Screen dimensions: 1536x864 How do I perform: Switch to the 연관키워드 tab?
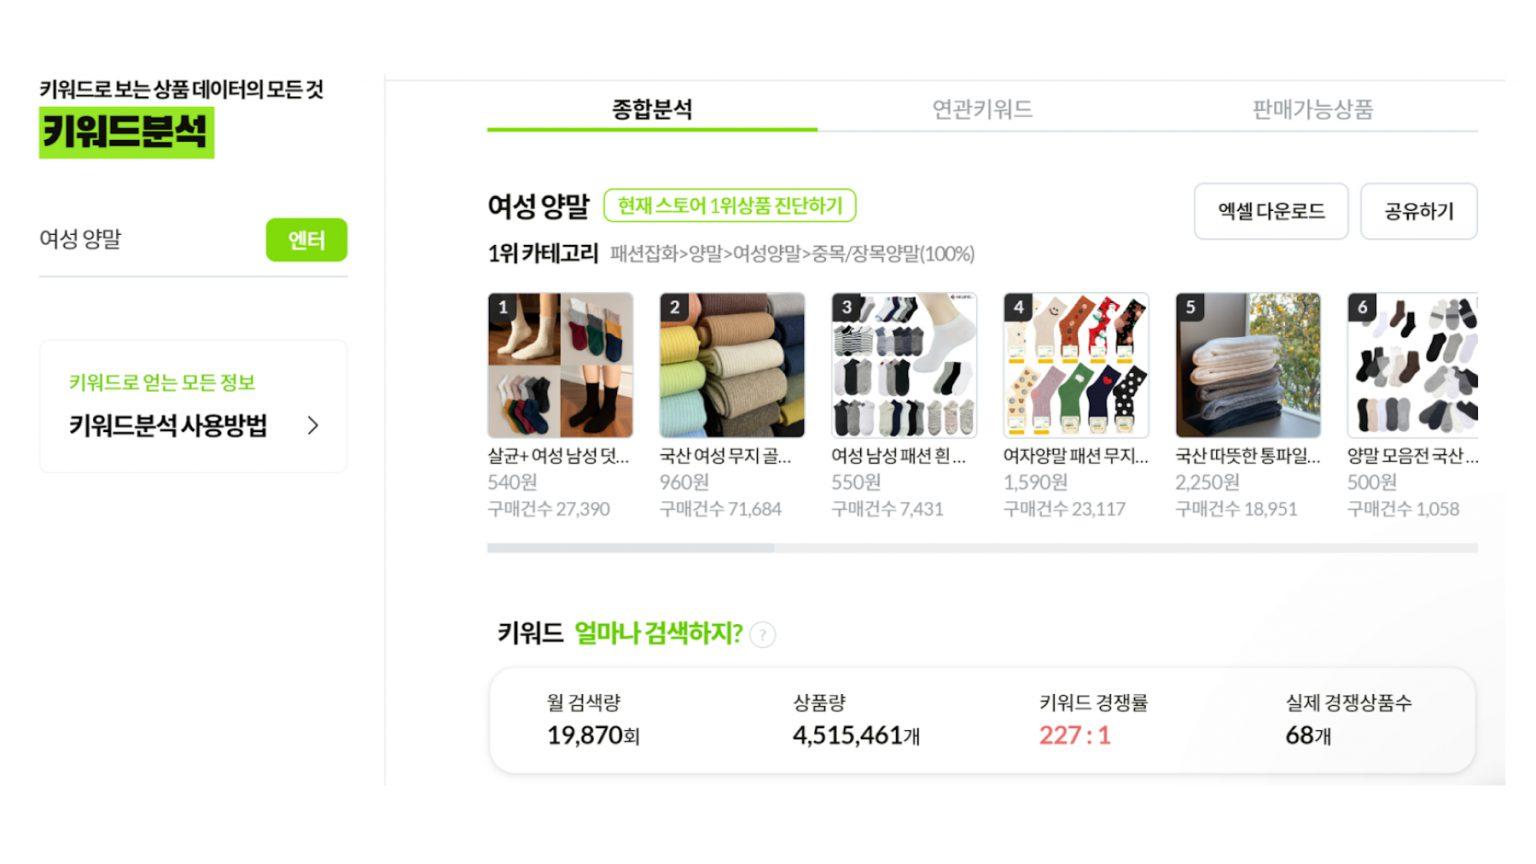click(x=982, y=109)
